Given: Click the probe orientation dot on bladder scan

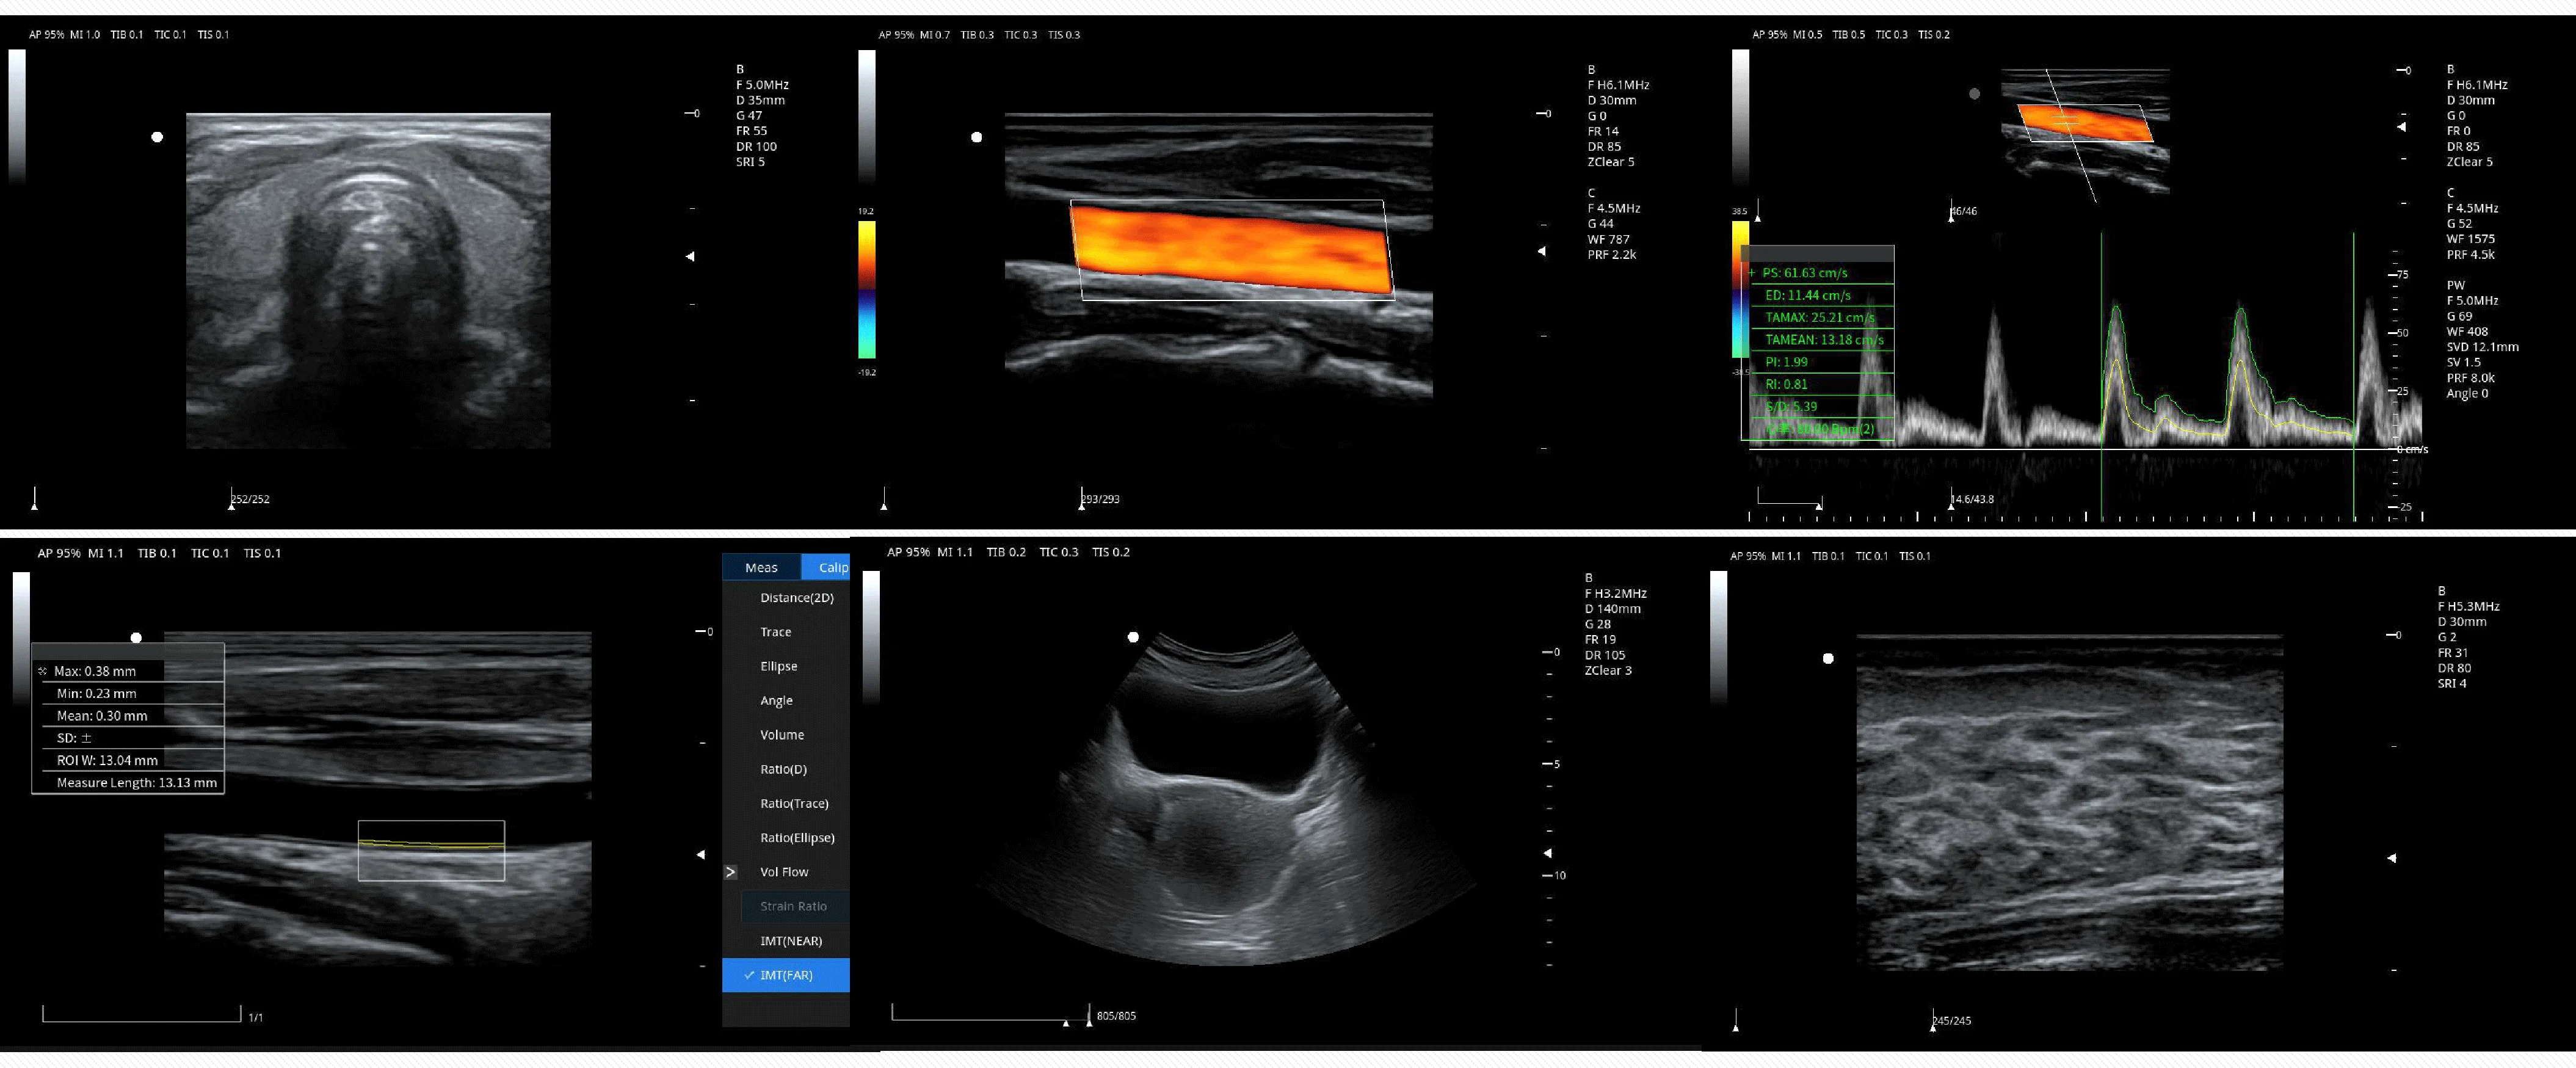Looking at the screenshot, I should (1133, 637).
